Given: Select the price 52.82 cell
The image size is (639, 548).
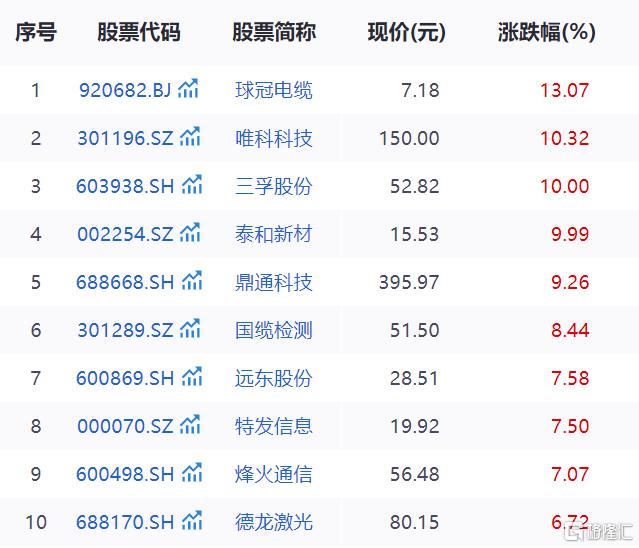Looking at the screenshot, I should (x=415, y=186).
